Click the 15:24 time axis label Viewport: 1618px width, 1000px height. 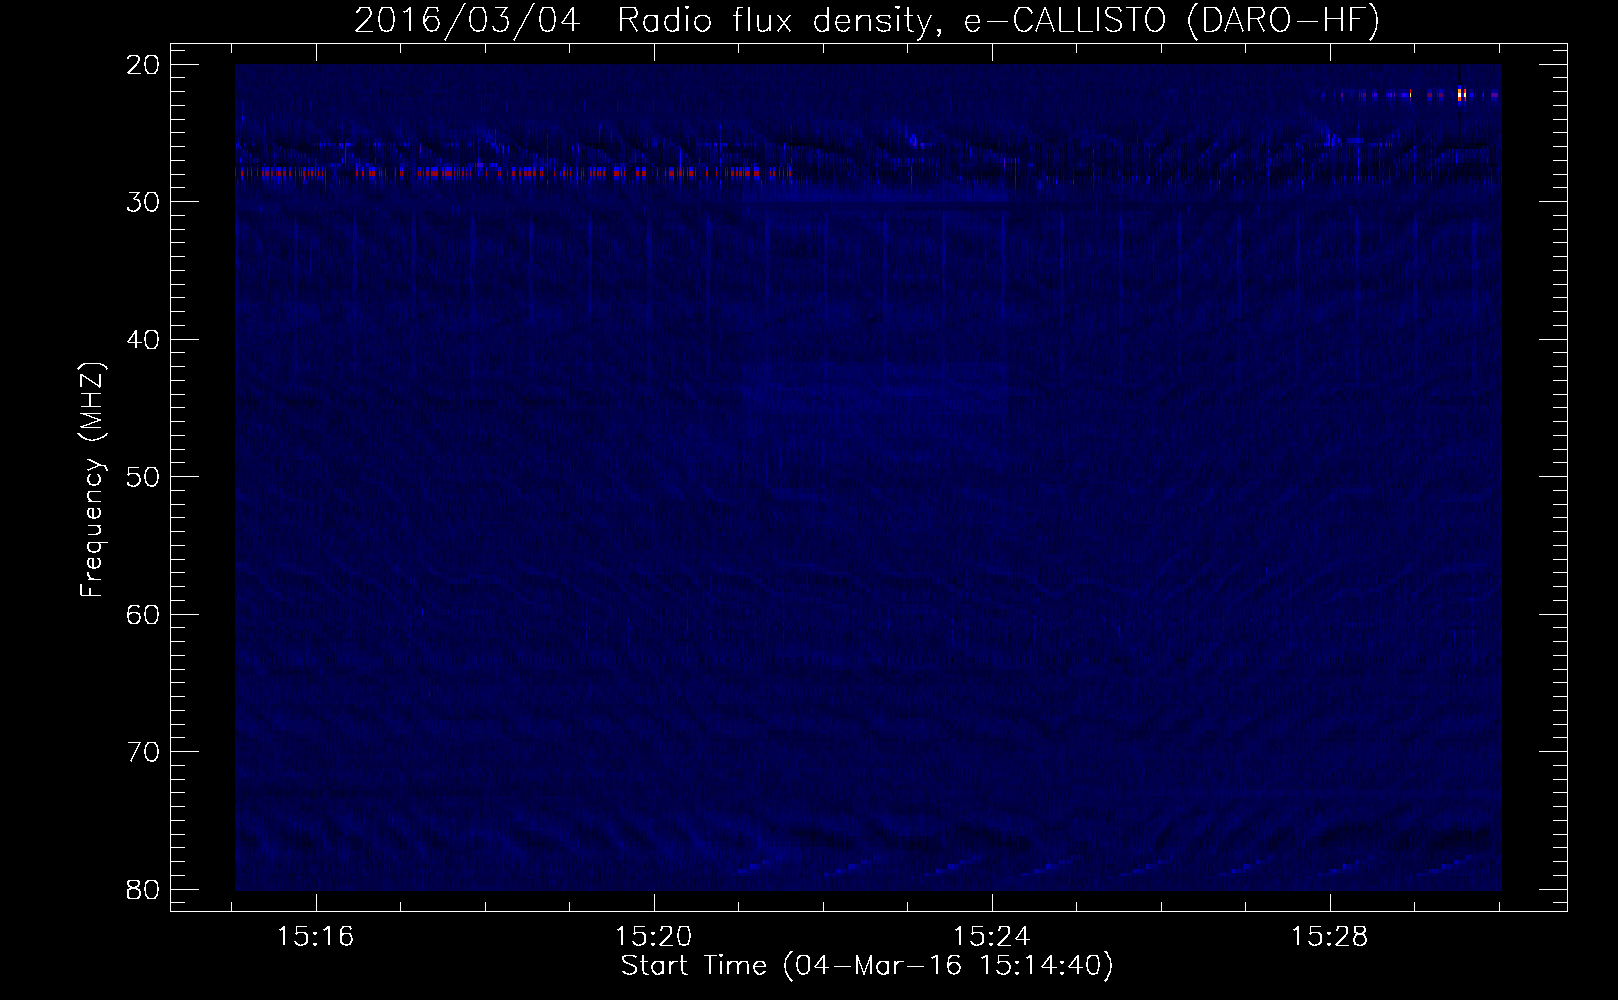click(x=991, y=937)
